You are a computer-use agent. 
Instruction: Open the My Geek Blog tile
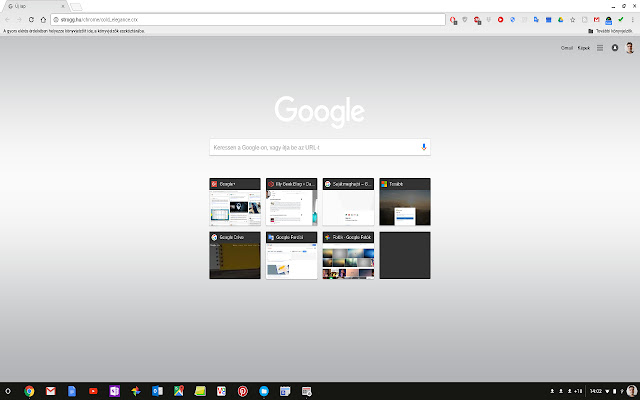point(291,202)
